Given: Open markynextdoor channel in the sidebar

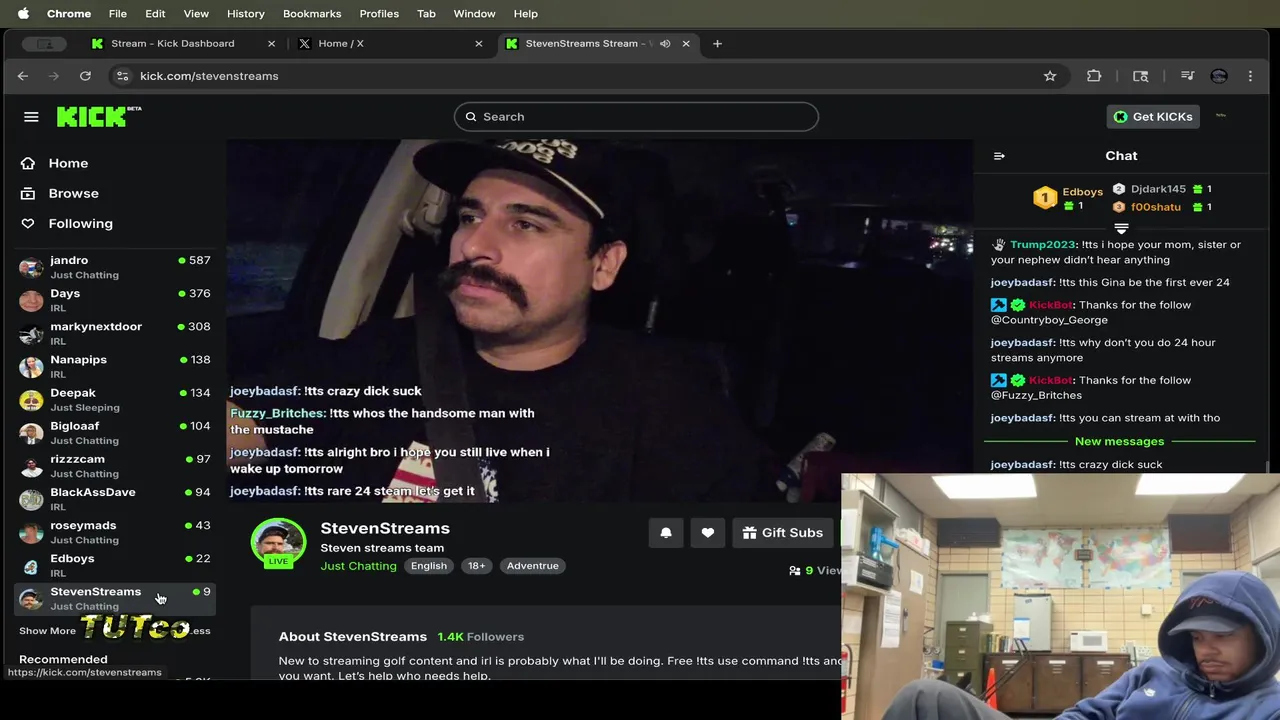Looking at the screenshot, I should [x=115, y=333].
